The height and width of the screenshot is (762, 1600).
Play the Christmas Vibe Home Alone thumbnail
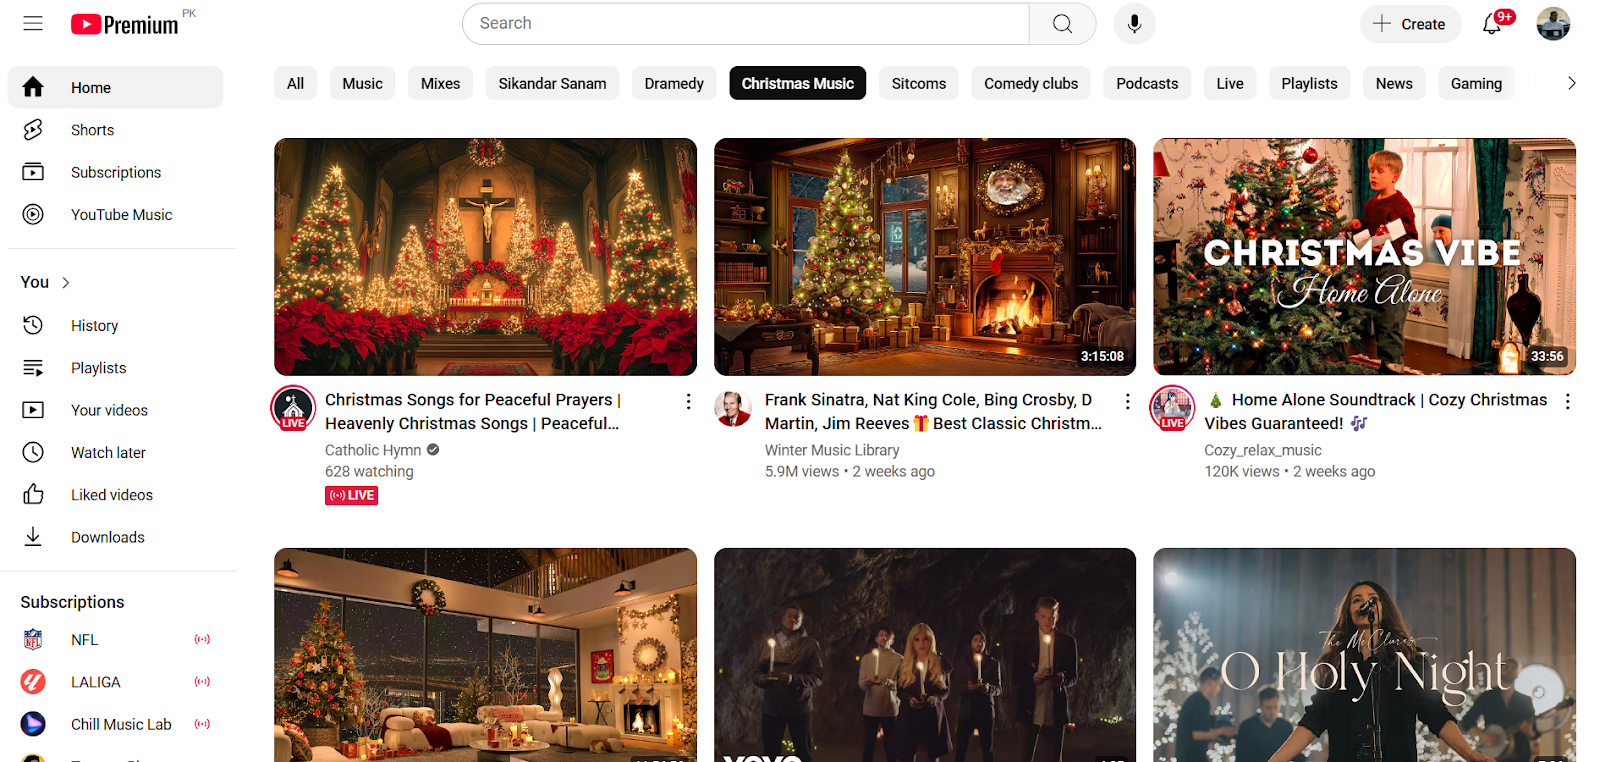[1364, 257]
